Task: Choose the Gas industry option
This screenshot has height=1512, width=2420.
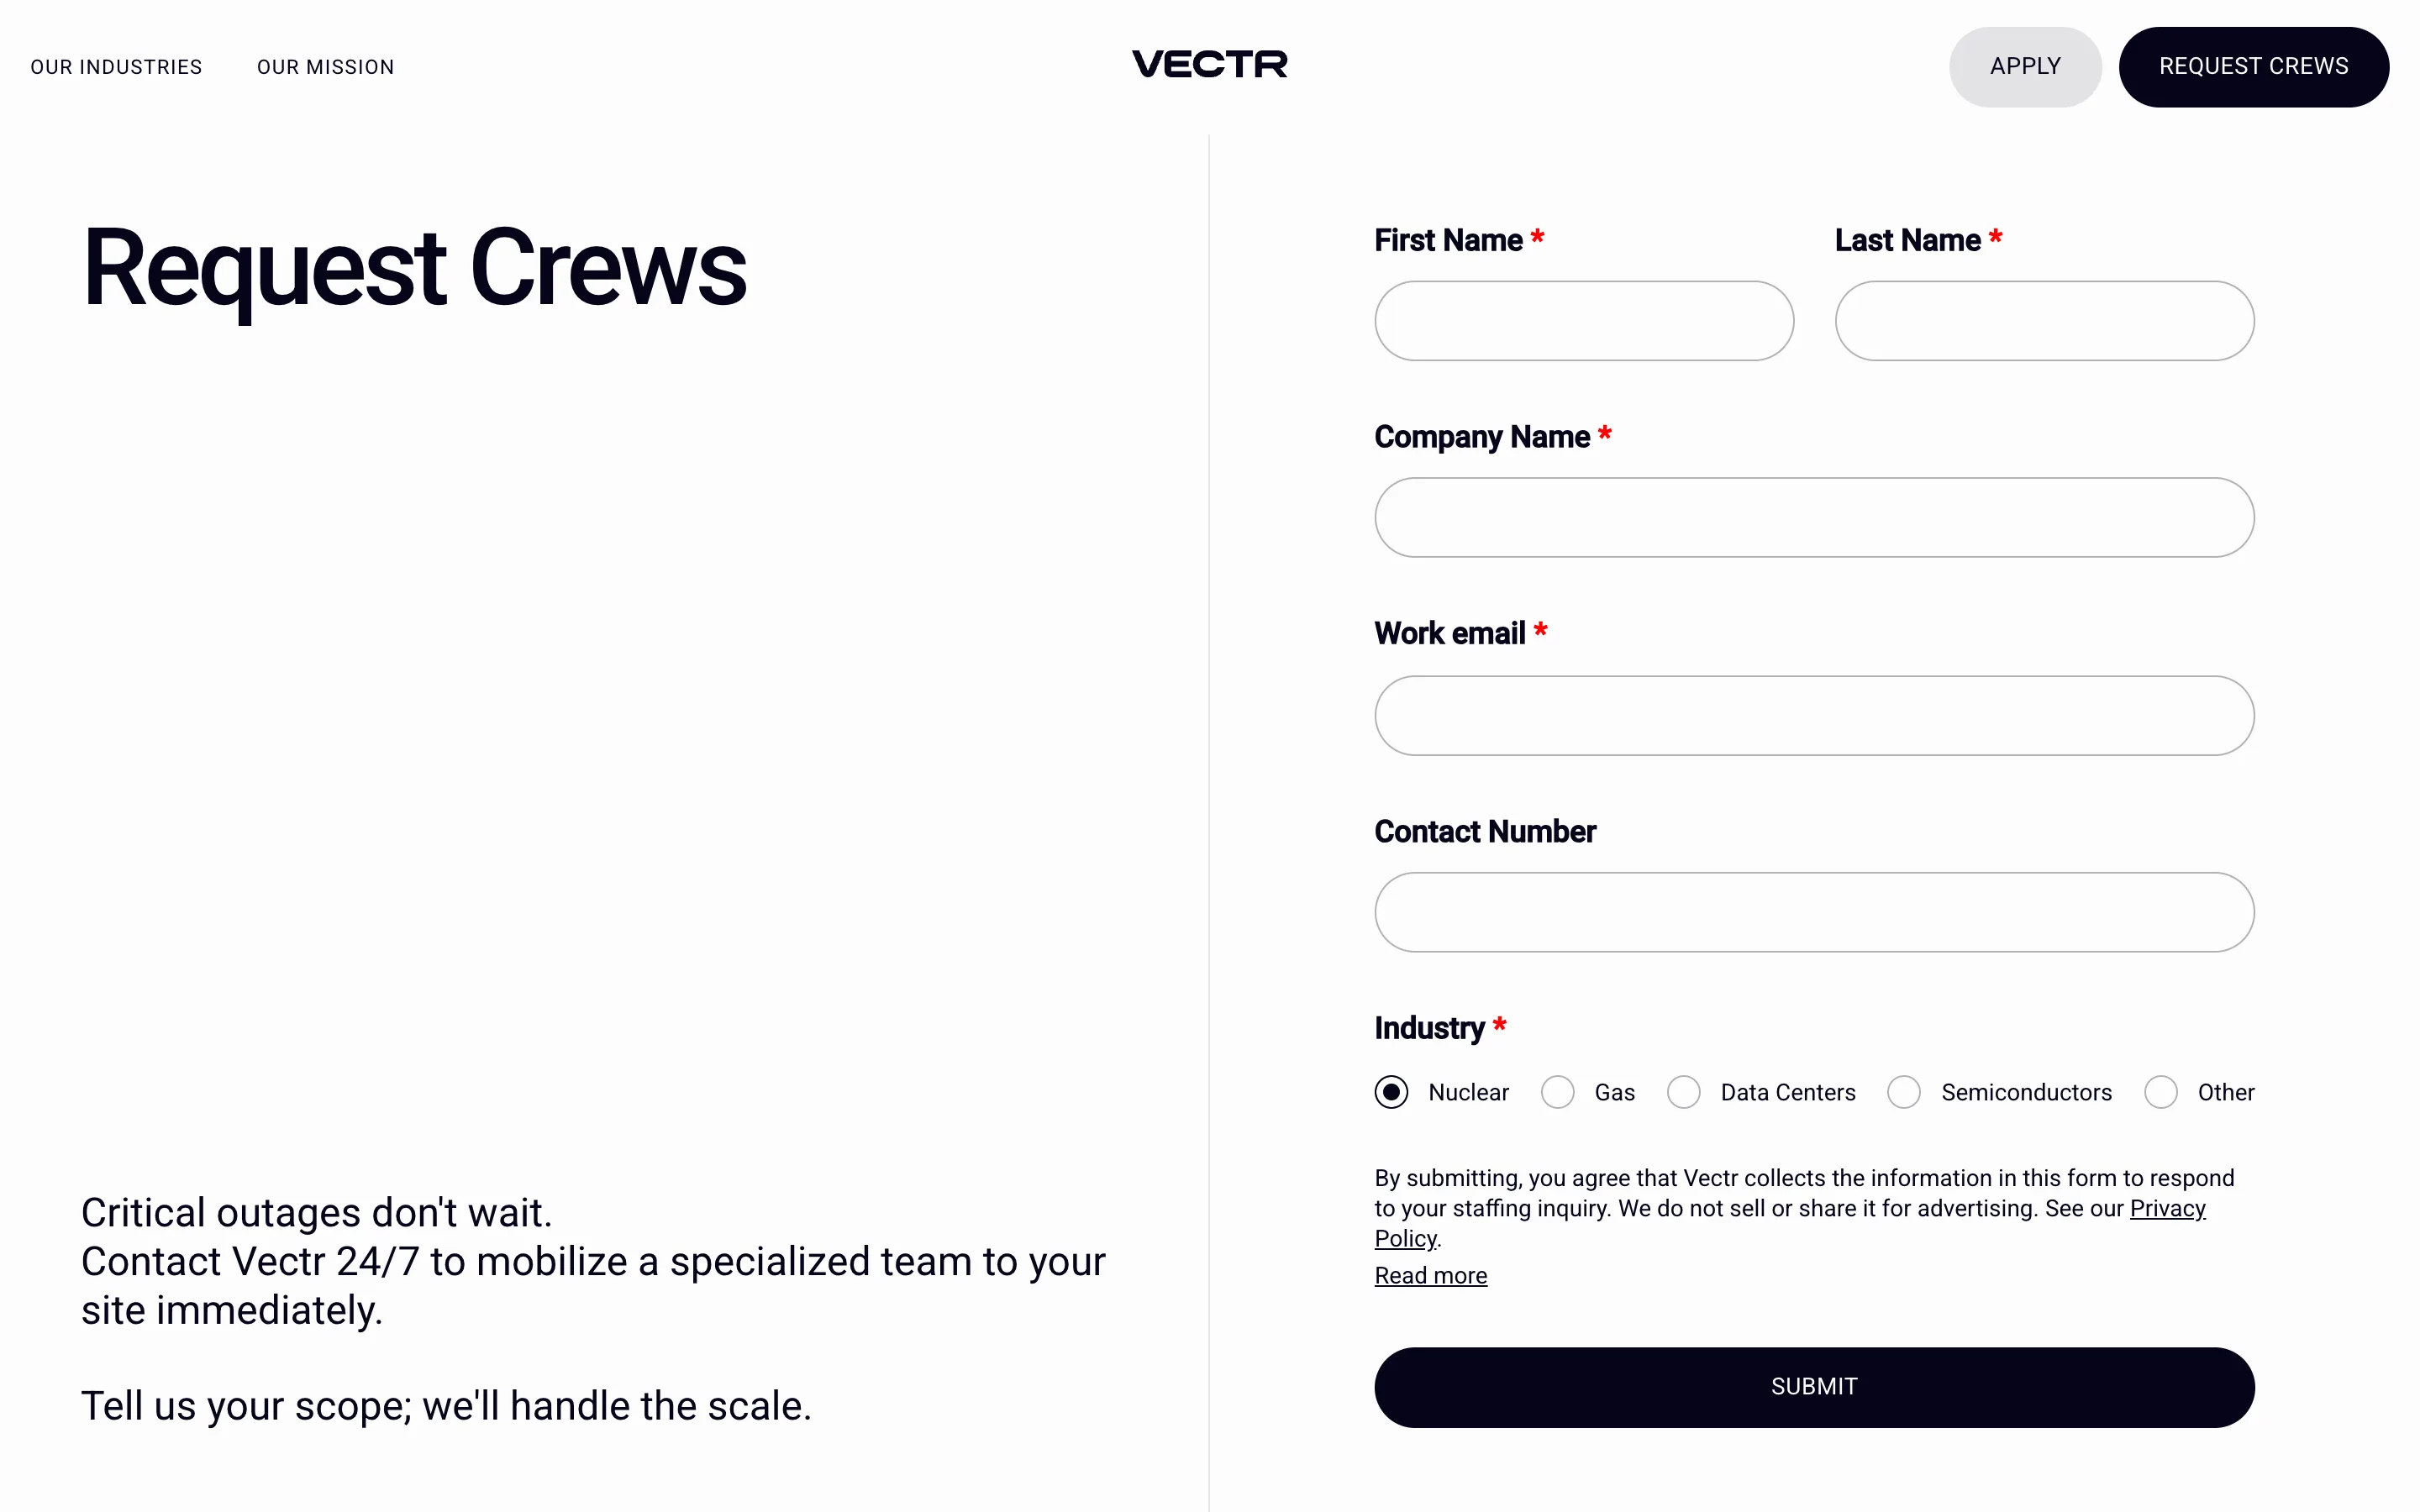Action: pos(1558,1092)
